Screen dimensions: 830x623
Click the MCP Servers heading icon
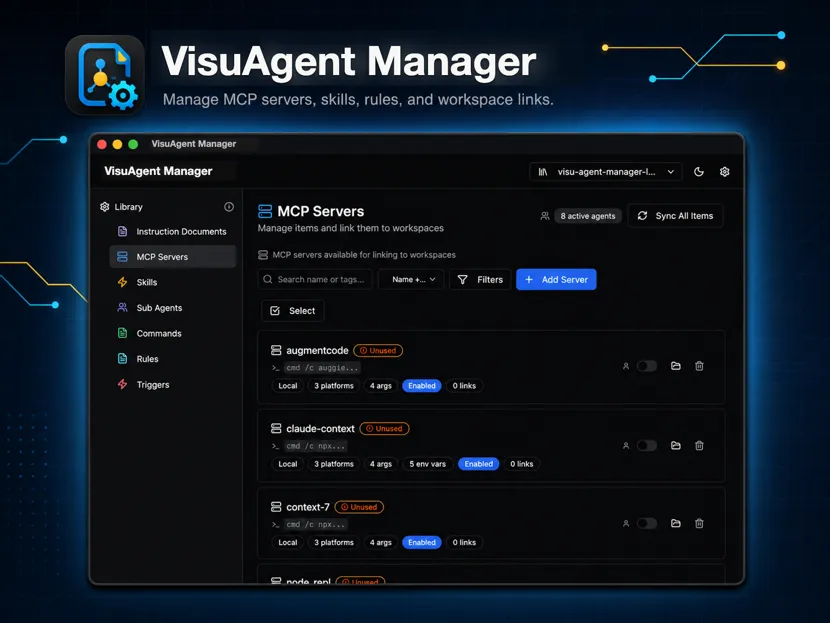pos(265,211)
